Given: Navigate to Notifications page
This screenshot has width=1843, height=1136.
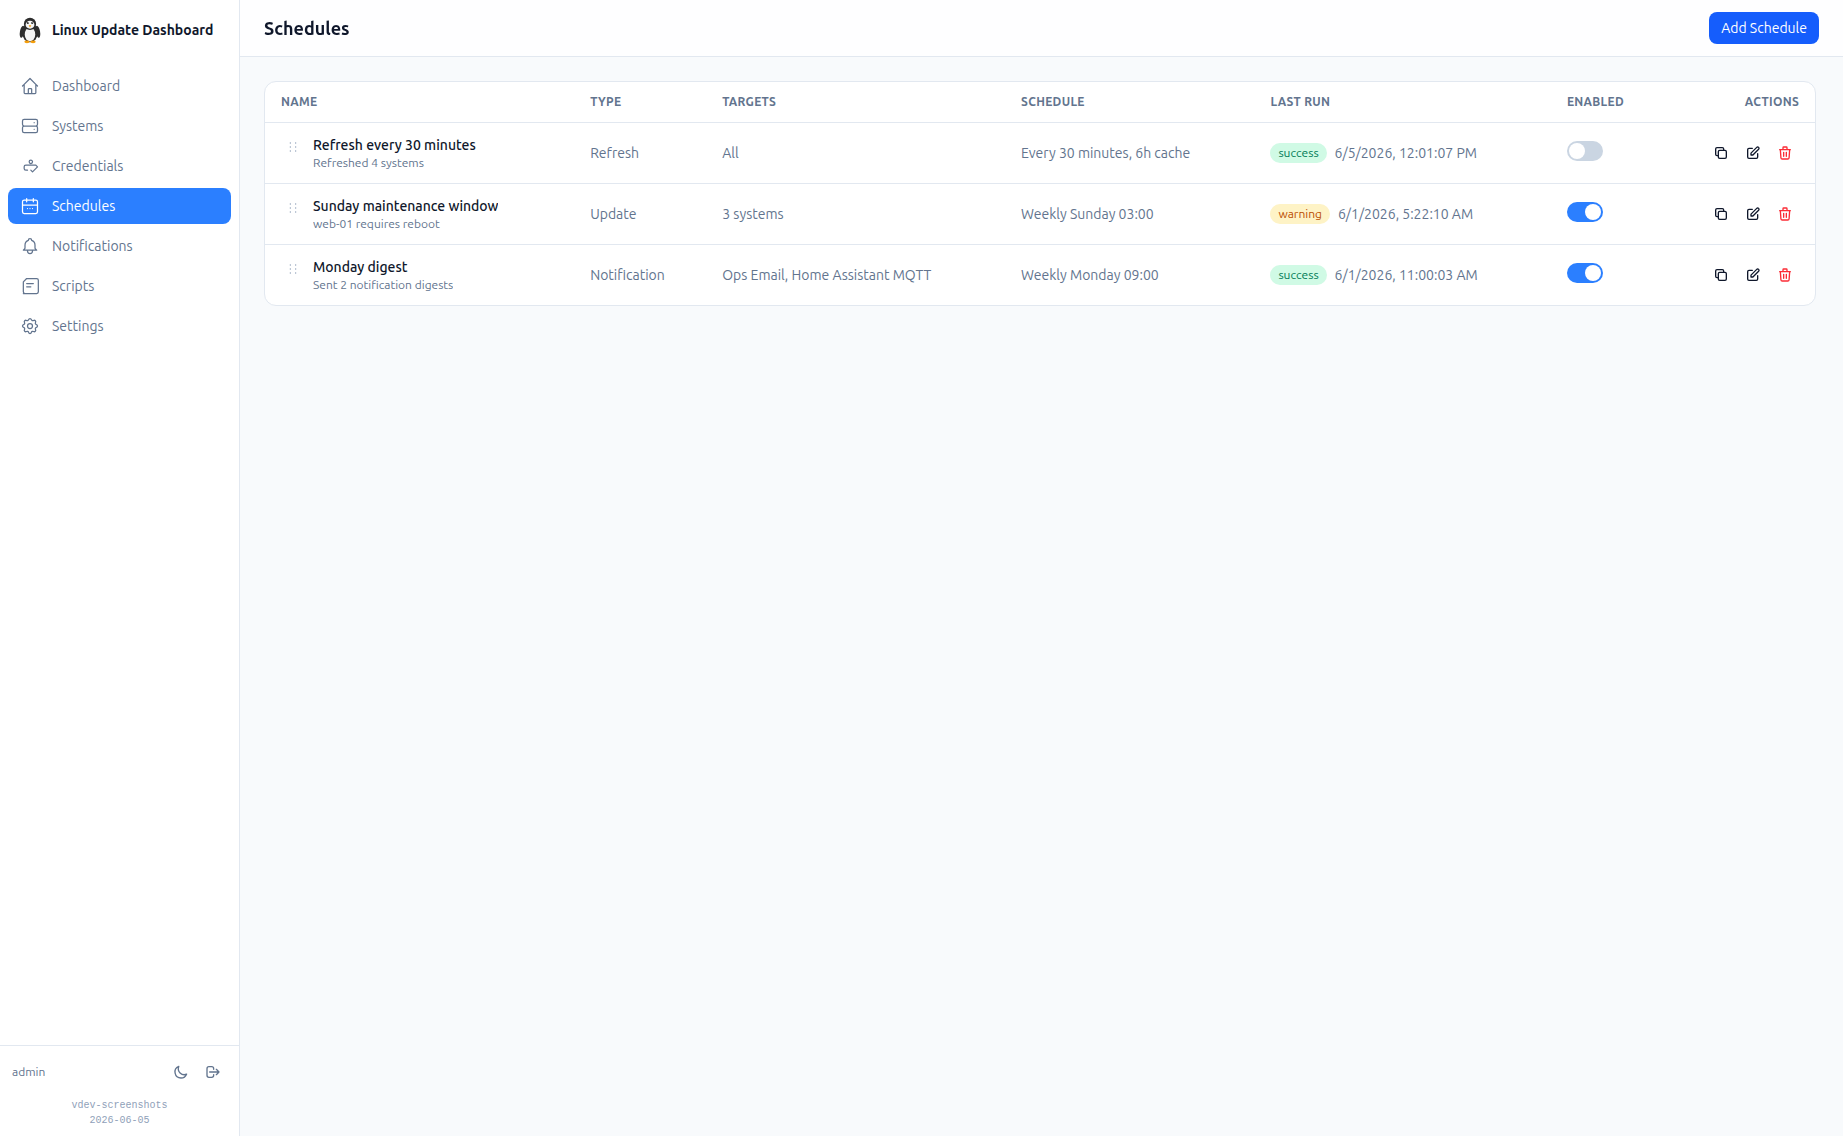Looking at the screenshot, I should 119,246.
